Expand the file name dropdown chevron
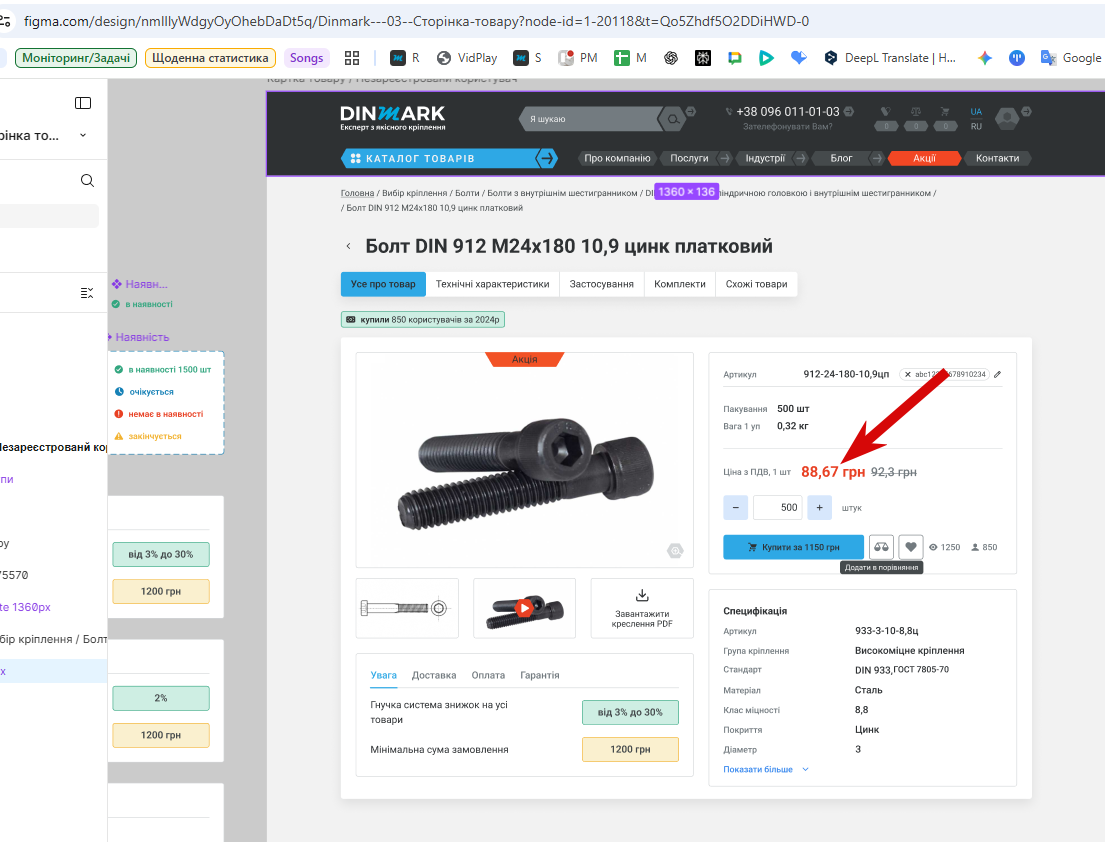 83,135
